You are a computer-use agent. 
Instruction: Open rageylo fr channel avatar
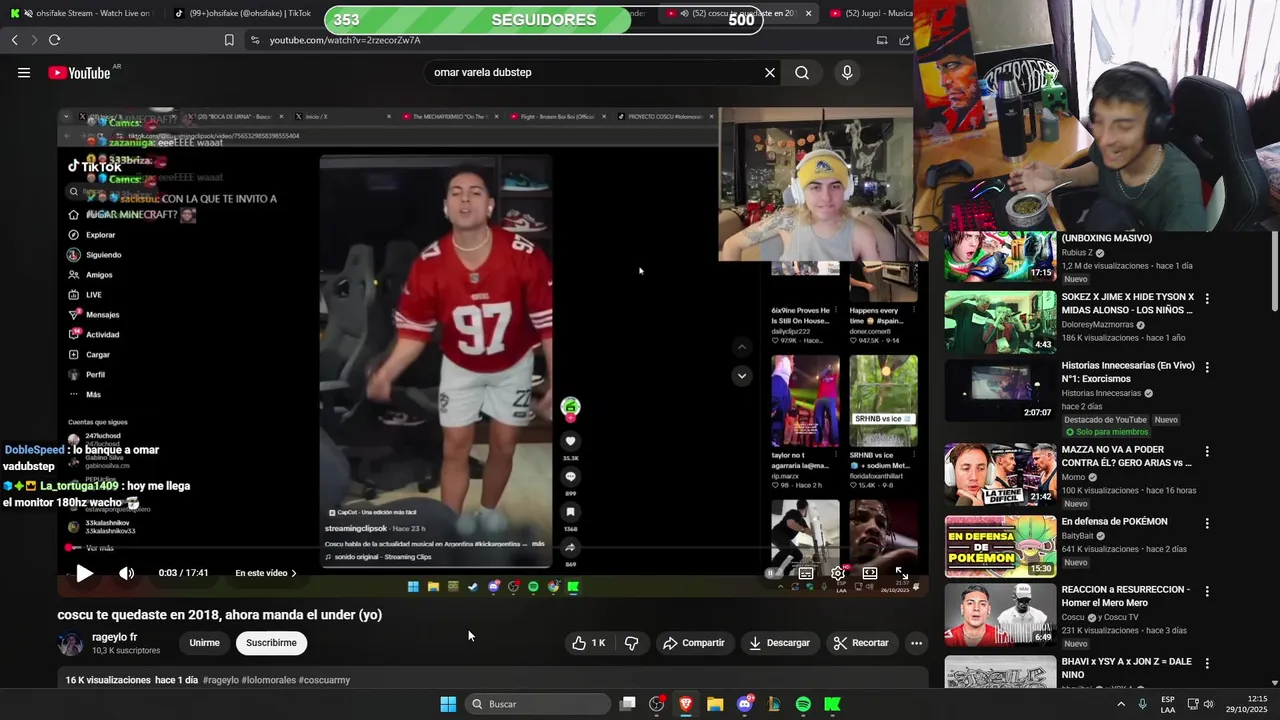tap(71, 643)
